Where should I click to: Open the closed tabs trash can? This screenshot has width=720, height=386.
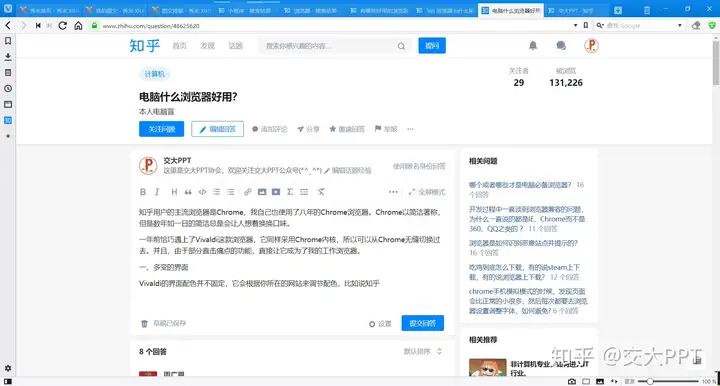(x=647, y=10)
